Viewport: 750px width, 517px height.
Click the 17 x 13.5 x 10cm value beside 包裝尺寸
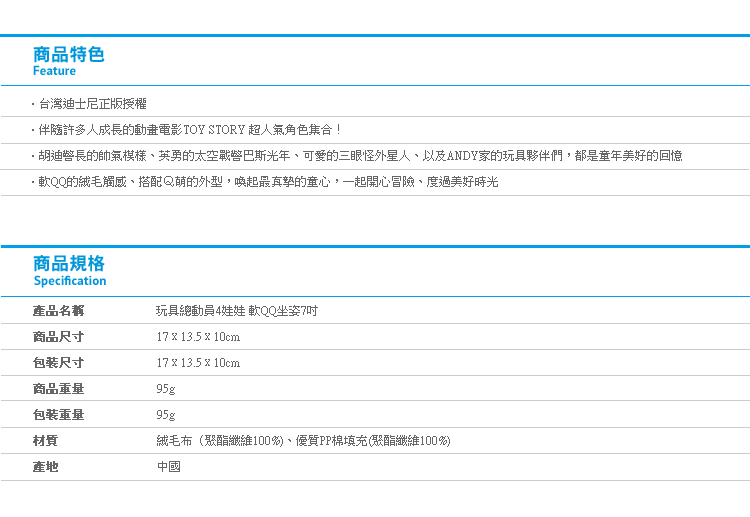(198, 363)
